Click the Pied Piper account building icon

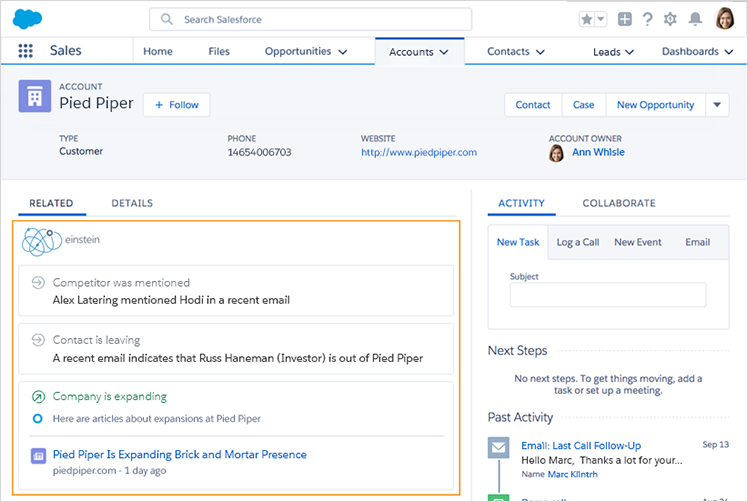point(35,96)
